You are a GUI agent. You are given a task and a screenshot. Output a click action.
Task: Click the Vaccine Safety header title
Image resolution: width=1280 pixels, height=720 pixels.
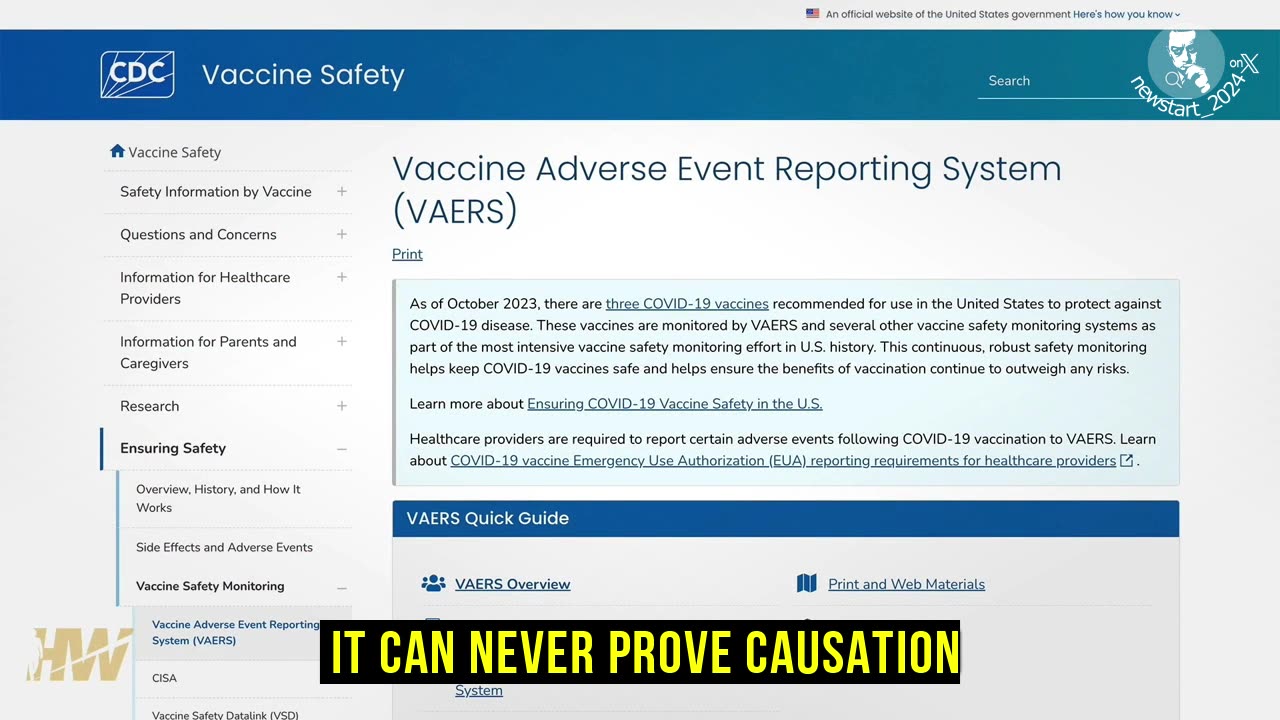303,75
